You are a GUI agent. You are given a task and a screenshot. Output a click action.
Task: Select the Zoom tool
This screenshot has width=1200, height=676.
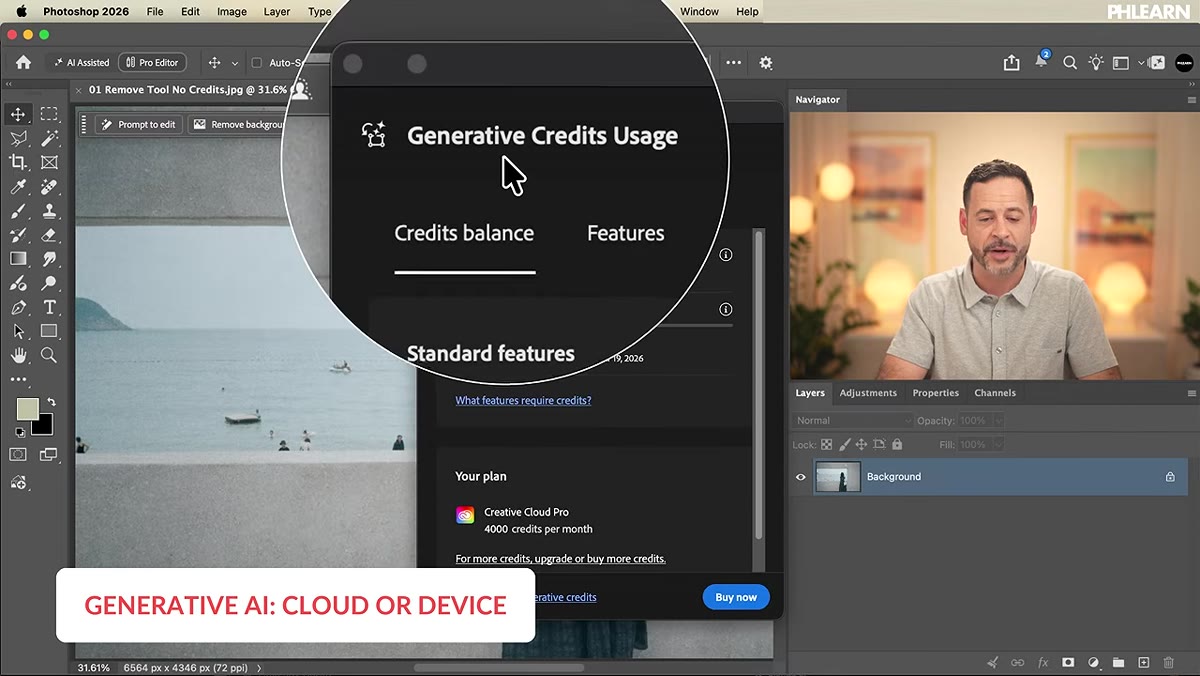click(x=49, y=355)
